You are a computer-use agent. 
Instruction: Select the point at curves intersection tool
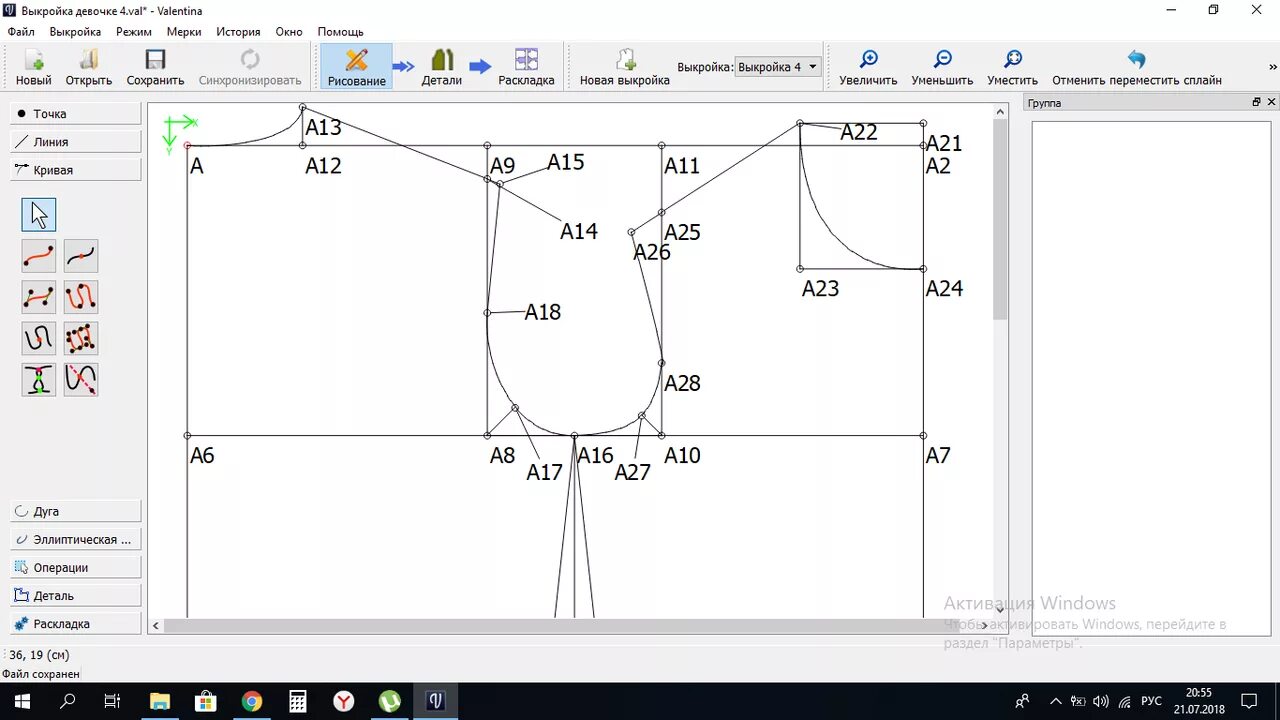(39, 380)
